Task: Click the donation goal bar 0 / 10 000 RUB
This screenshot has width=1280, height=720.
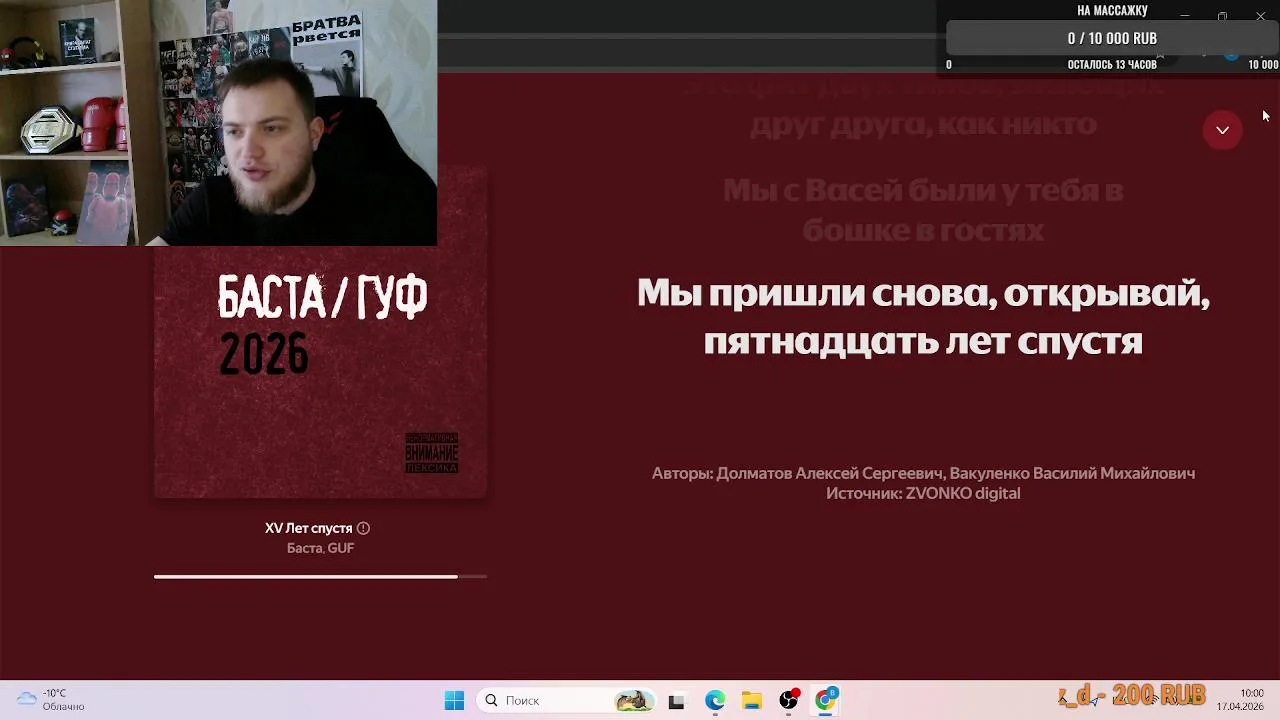Action: tap(1112, 39)
